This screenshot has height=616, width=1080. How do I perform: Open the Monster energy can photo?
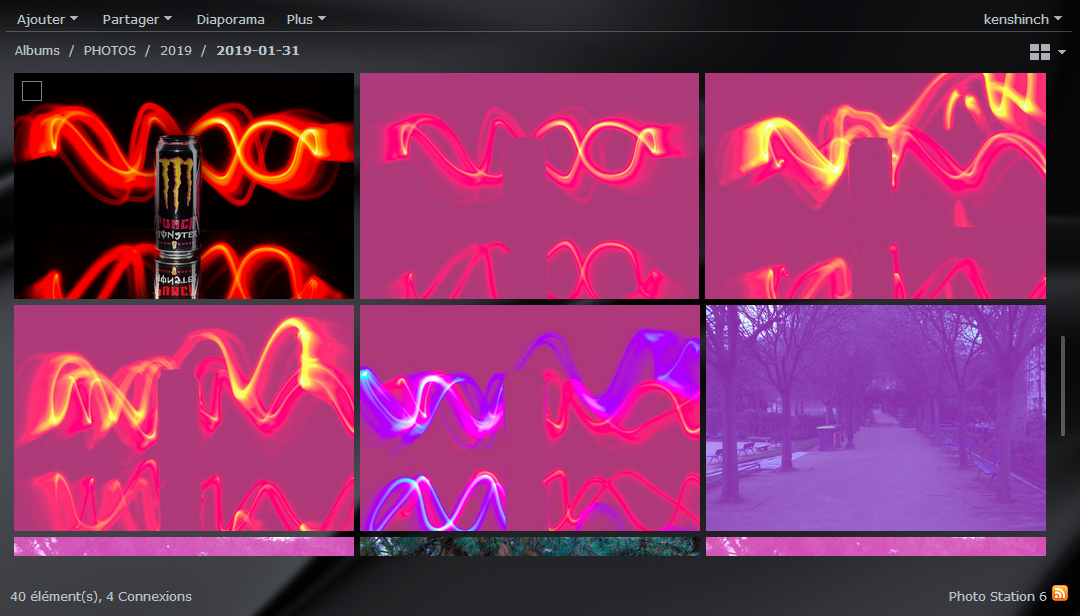(x=184, y=186)
